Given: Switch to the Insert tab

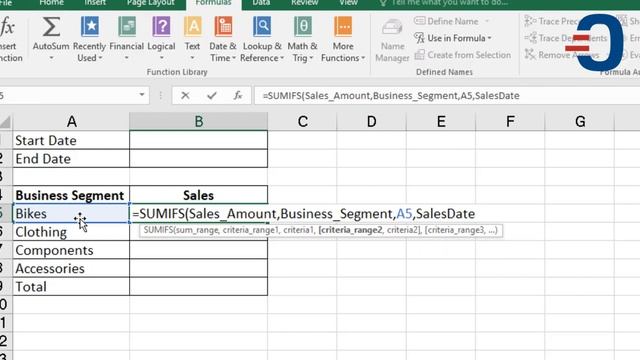Looking at the screenshot, I should (95, 3).
